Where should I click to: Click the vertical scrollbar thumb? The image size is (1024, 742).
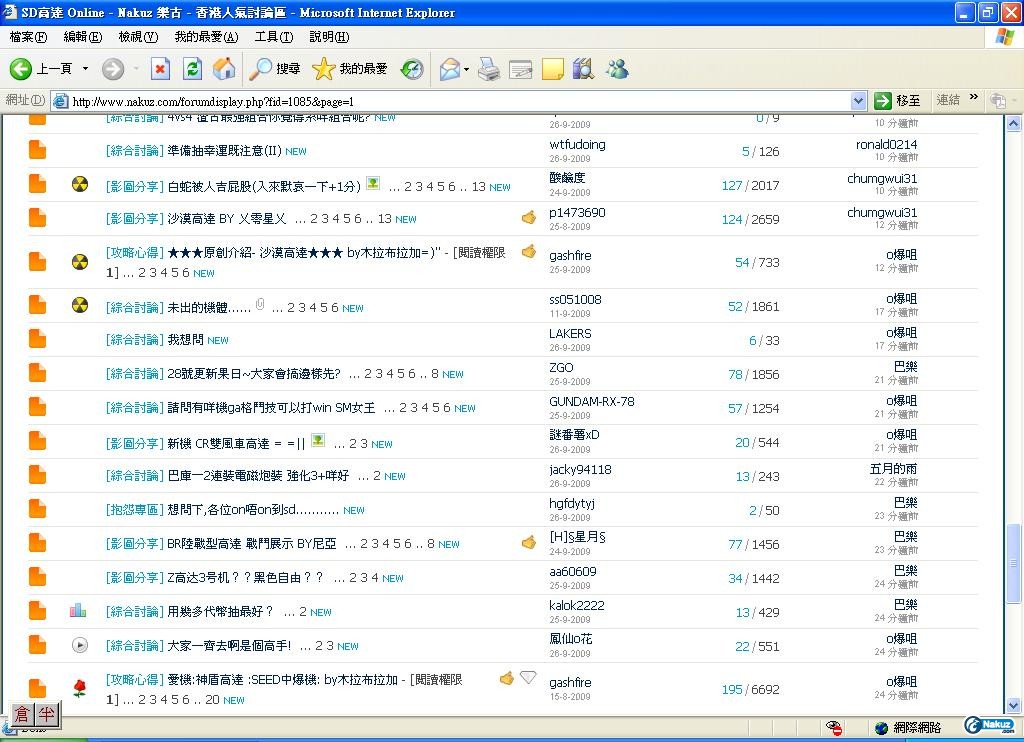1013,563
